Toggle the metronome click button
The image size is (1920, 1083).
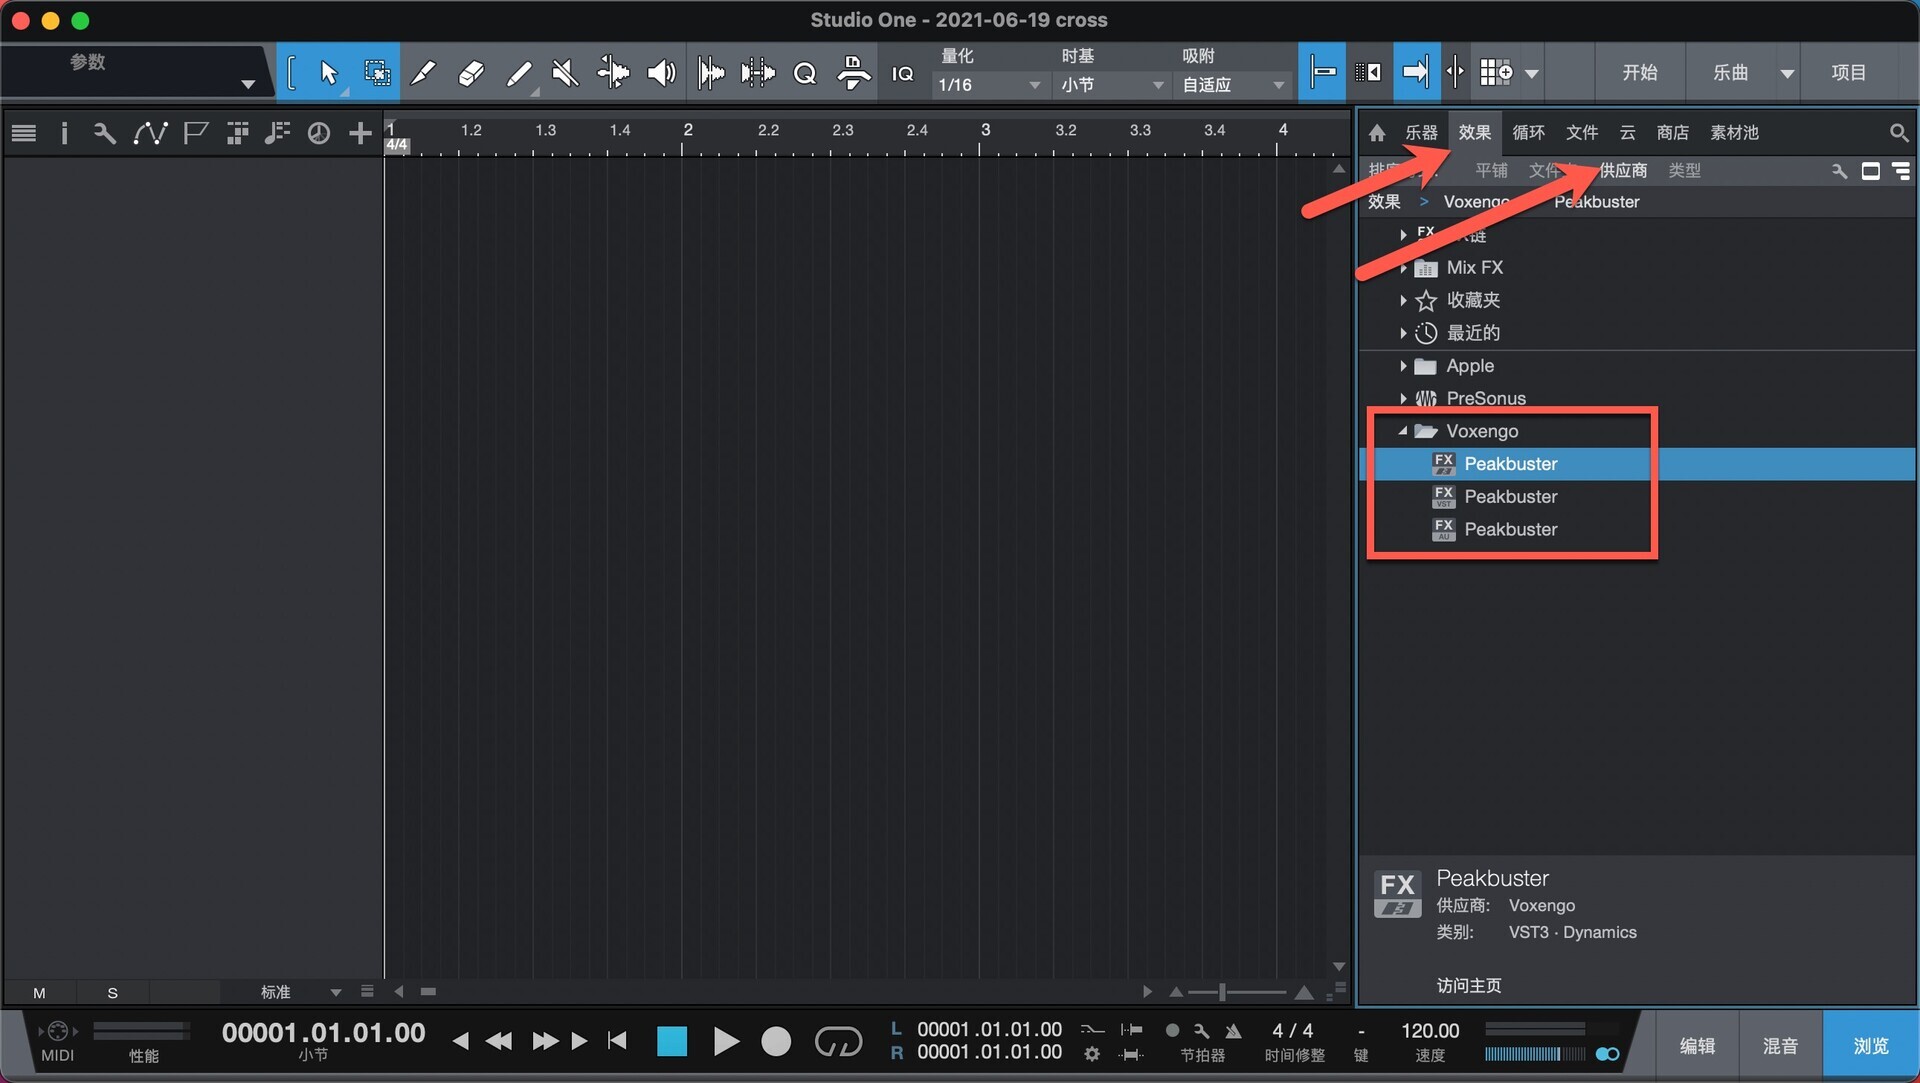[1233, 1031]
